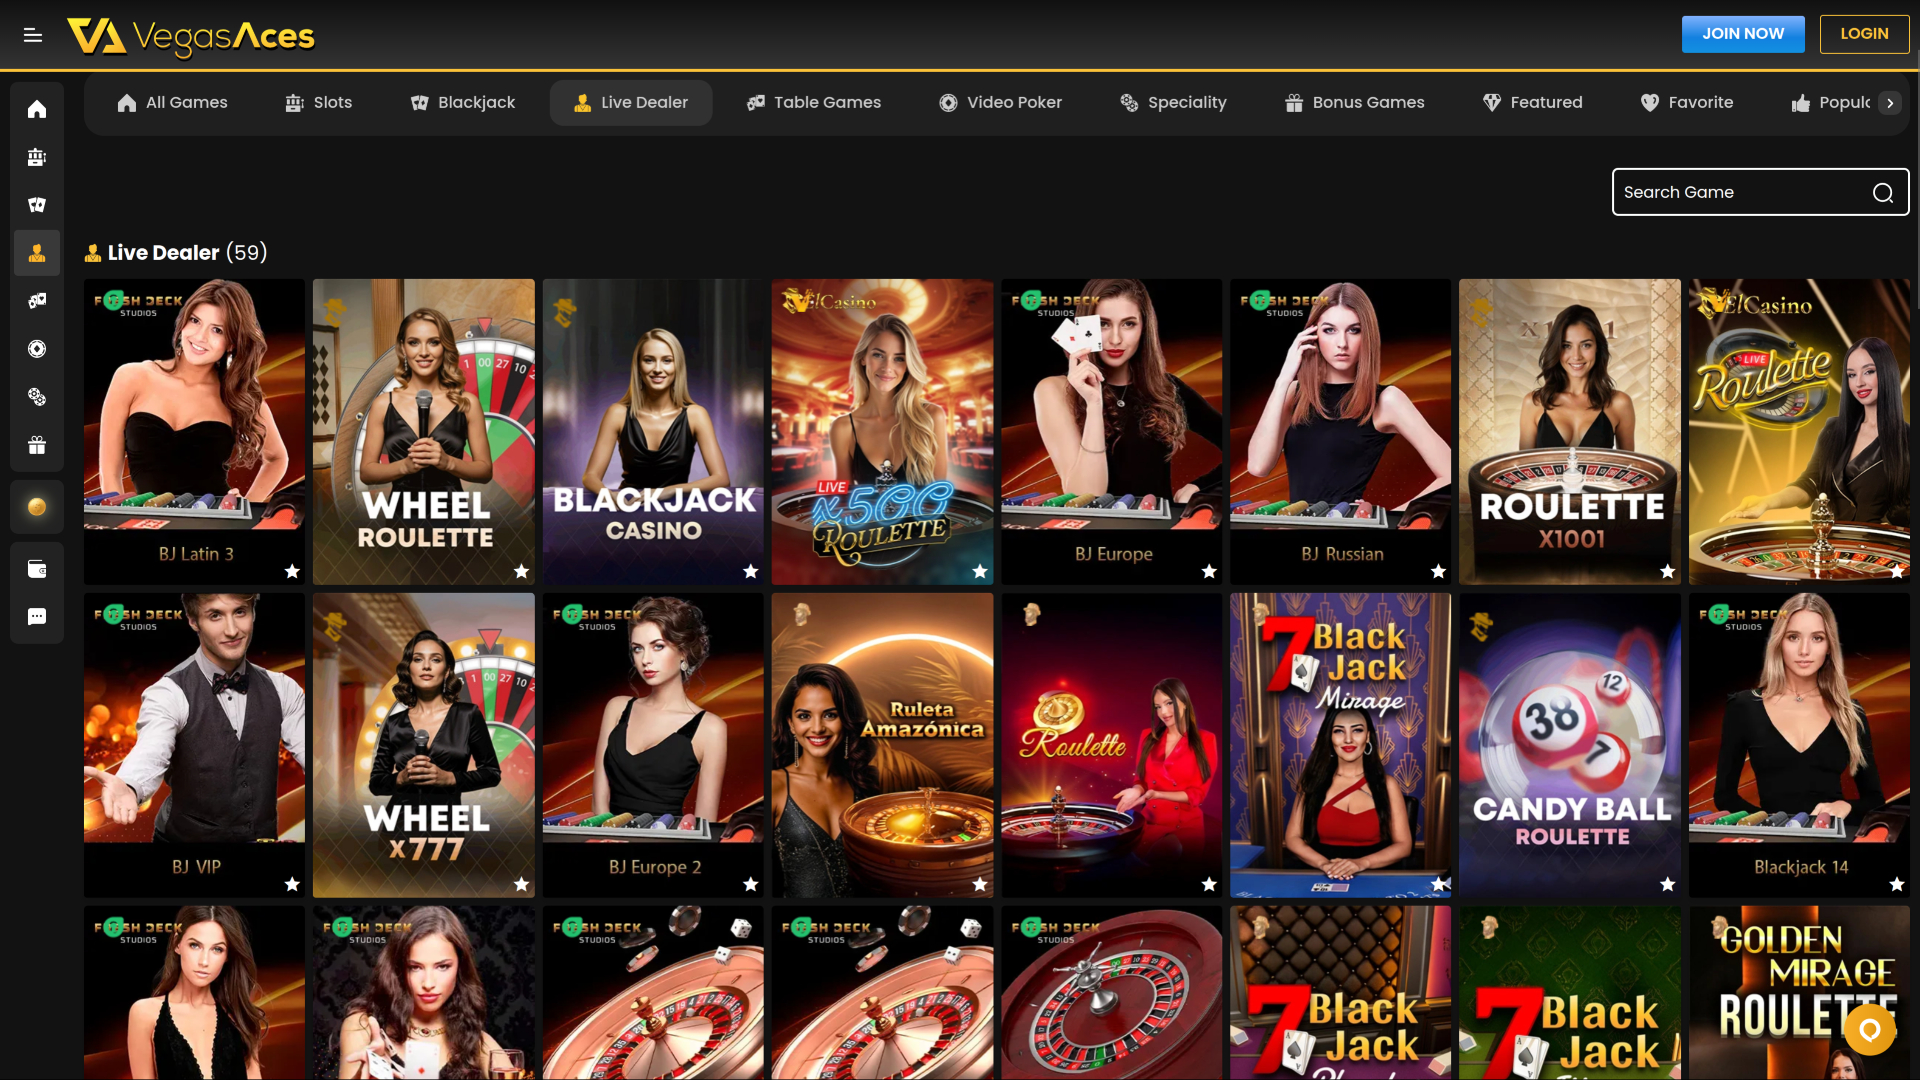
Task: Open the hamburger menu next to the logo
Action: pyautogui.click(x=32, y=34)
